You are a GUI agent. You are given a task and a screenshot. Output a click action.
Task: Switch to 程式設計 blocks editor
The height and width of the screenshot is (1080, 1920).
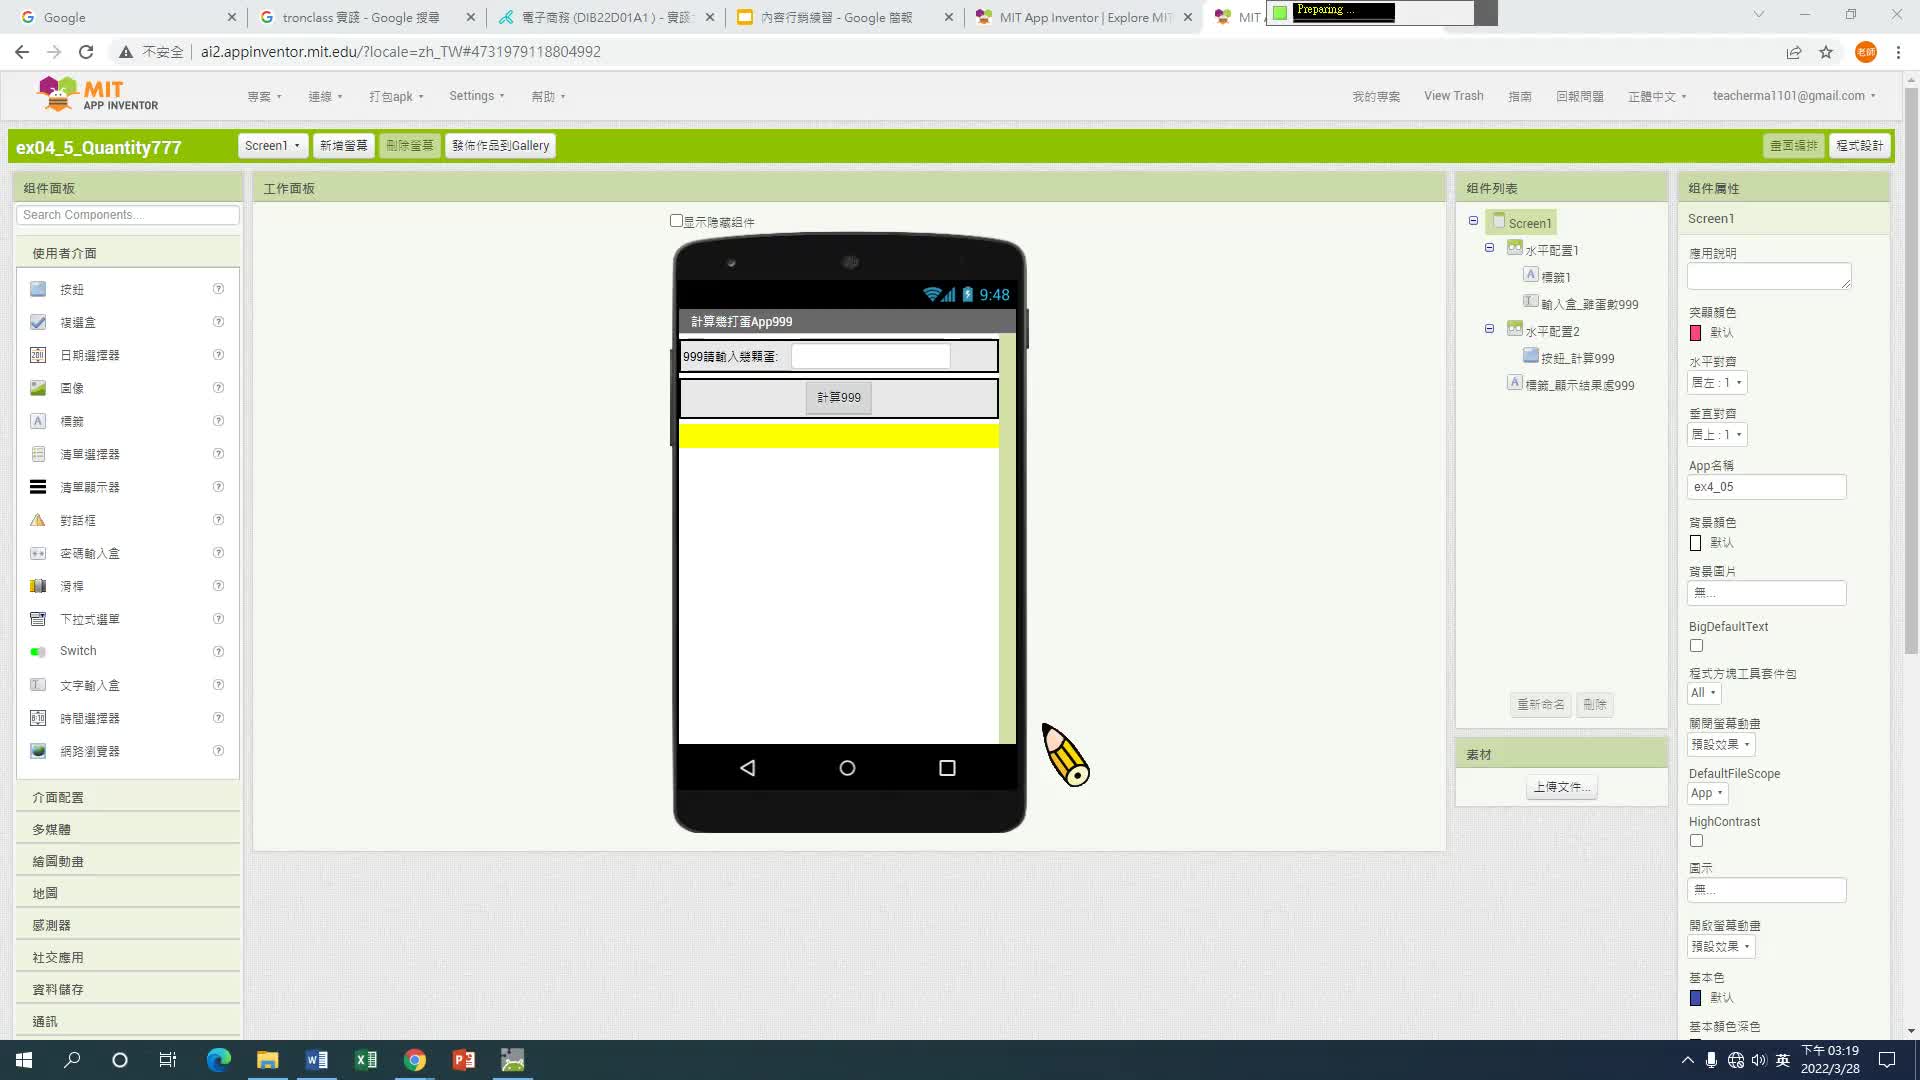tap(1859, 146)
